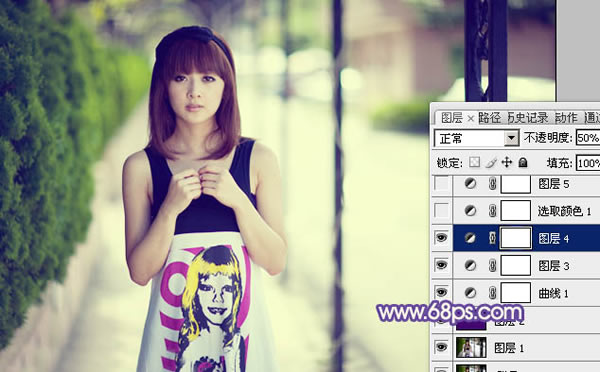Click the chain link icon on 曲线 1
Viewport: 600px width, 372px height.
point(492,293)
